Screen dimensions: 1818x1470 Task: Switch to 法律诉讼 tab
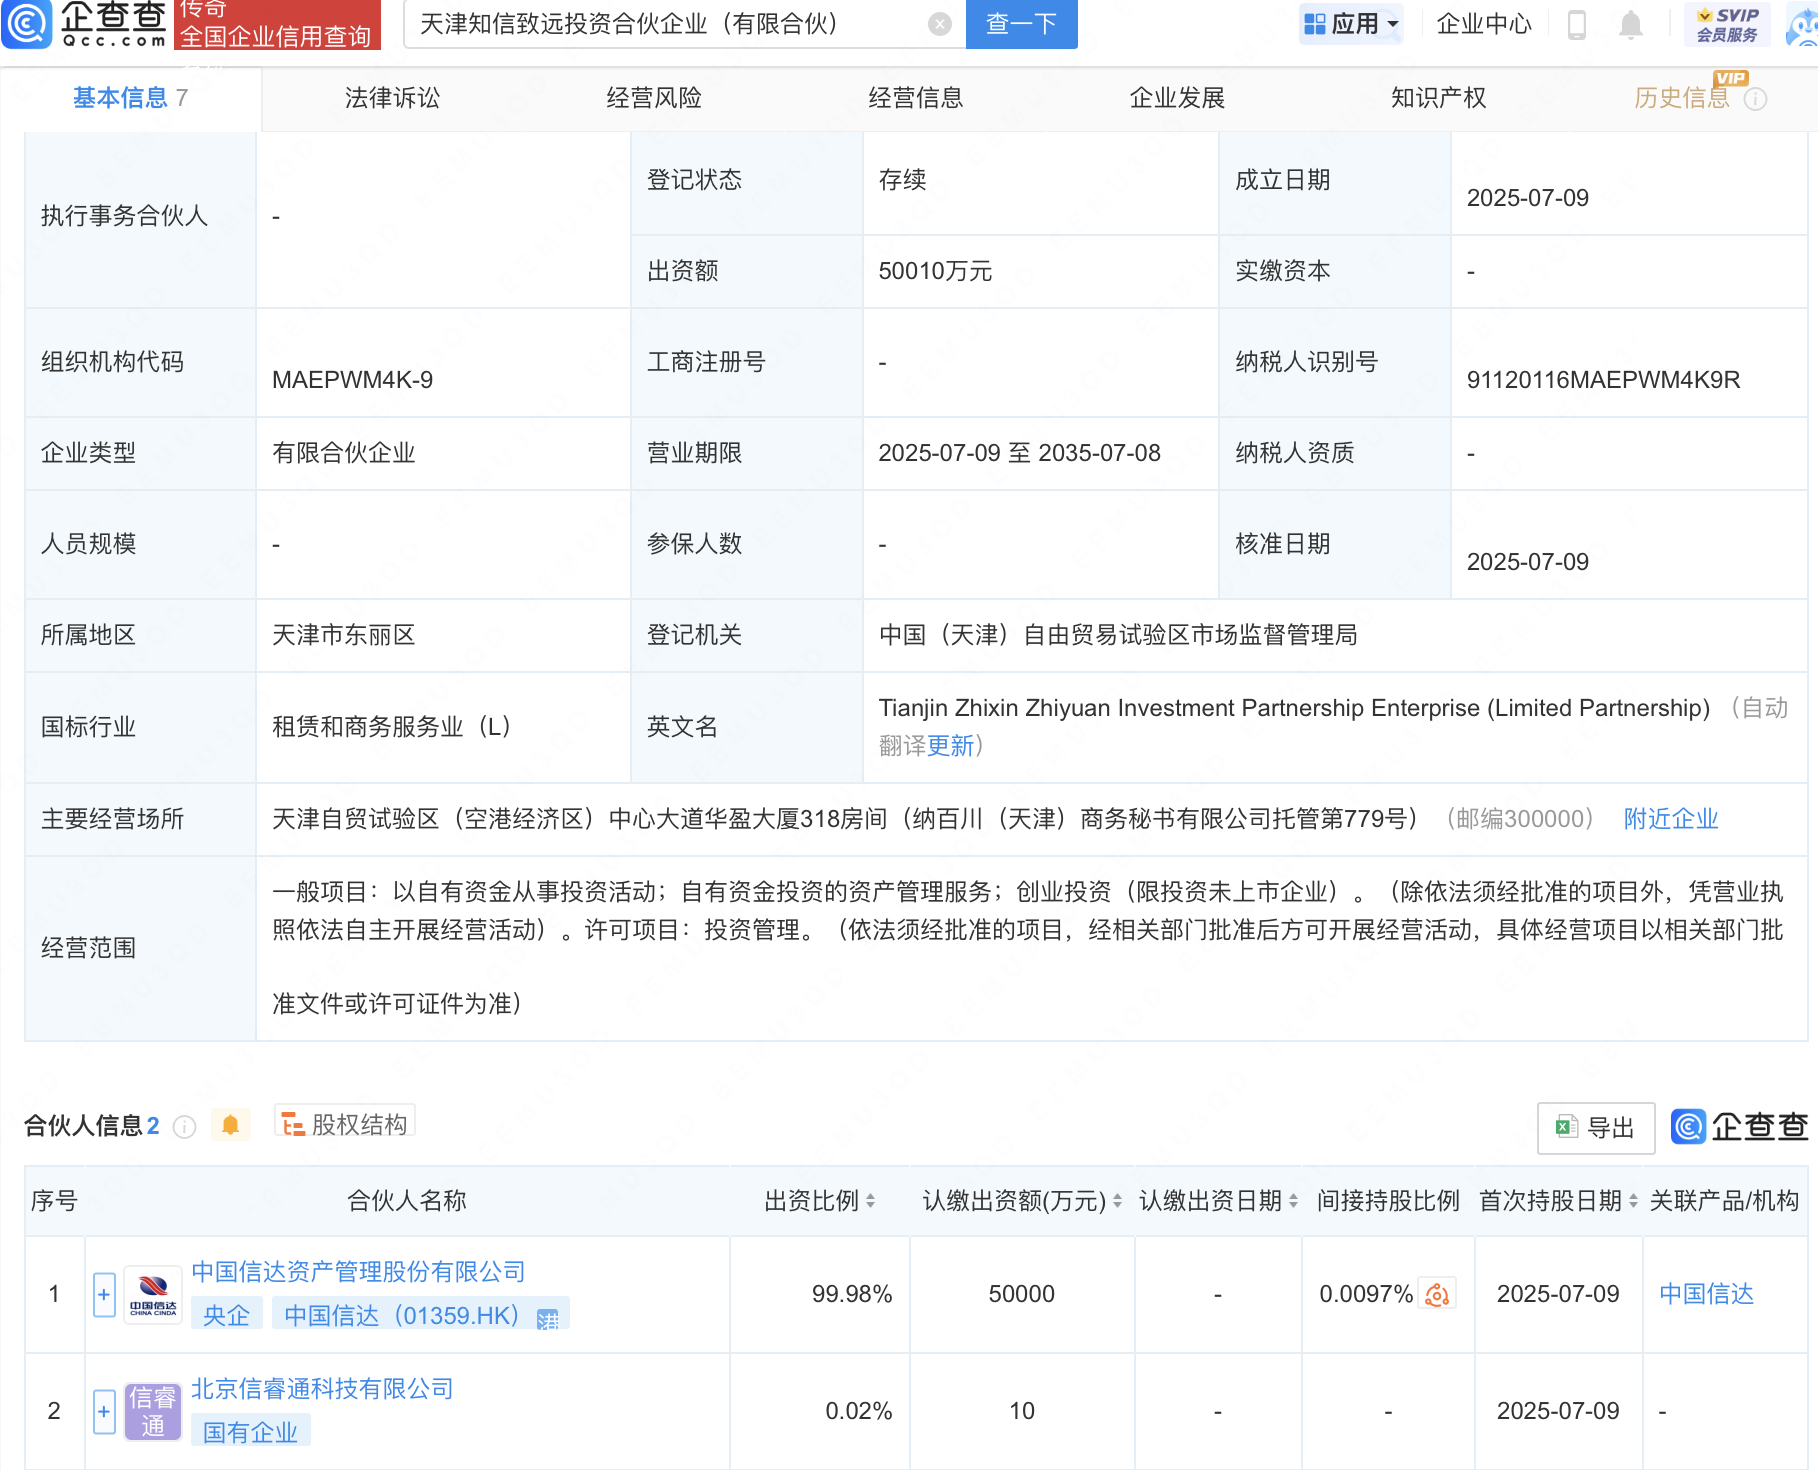pos(392,98)
